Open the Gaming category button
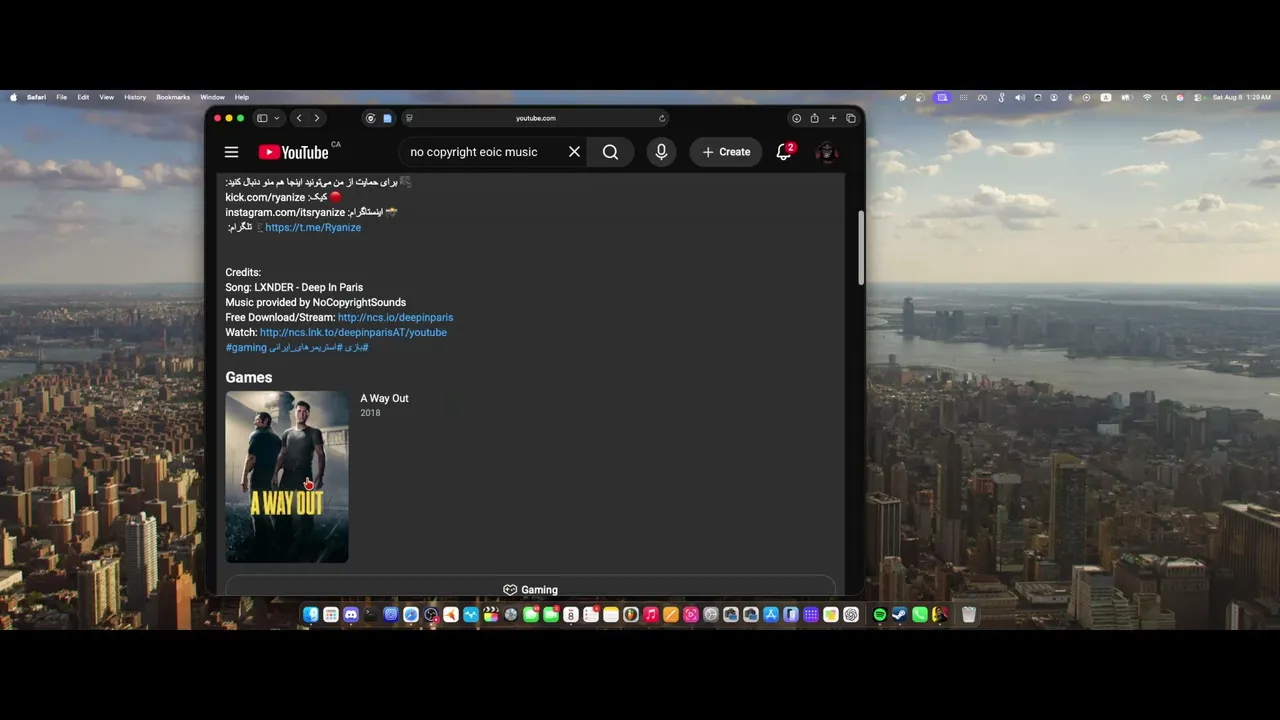Viewport: 1280px width, 720px height. point(530,589)
